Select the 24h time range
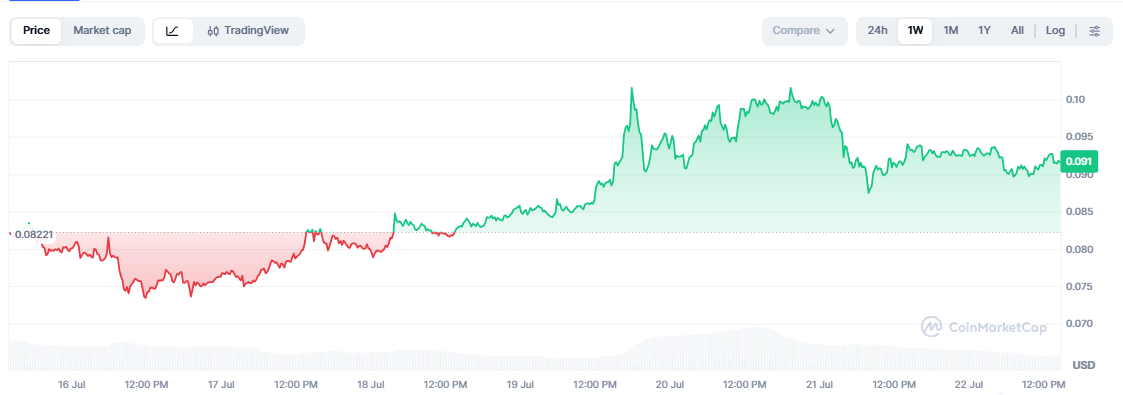The height and width of the screenshot is (395, 1123). pyautogui.click(x=877, y=31)
